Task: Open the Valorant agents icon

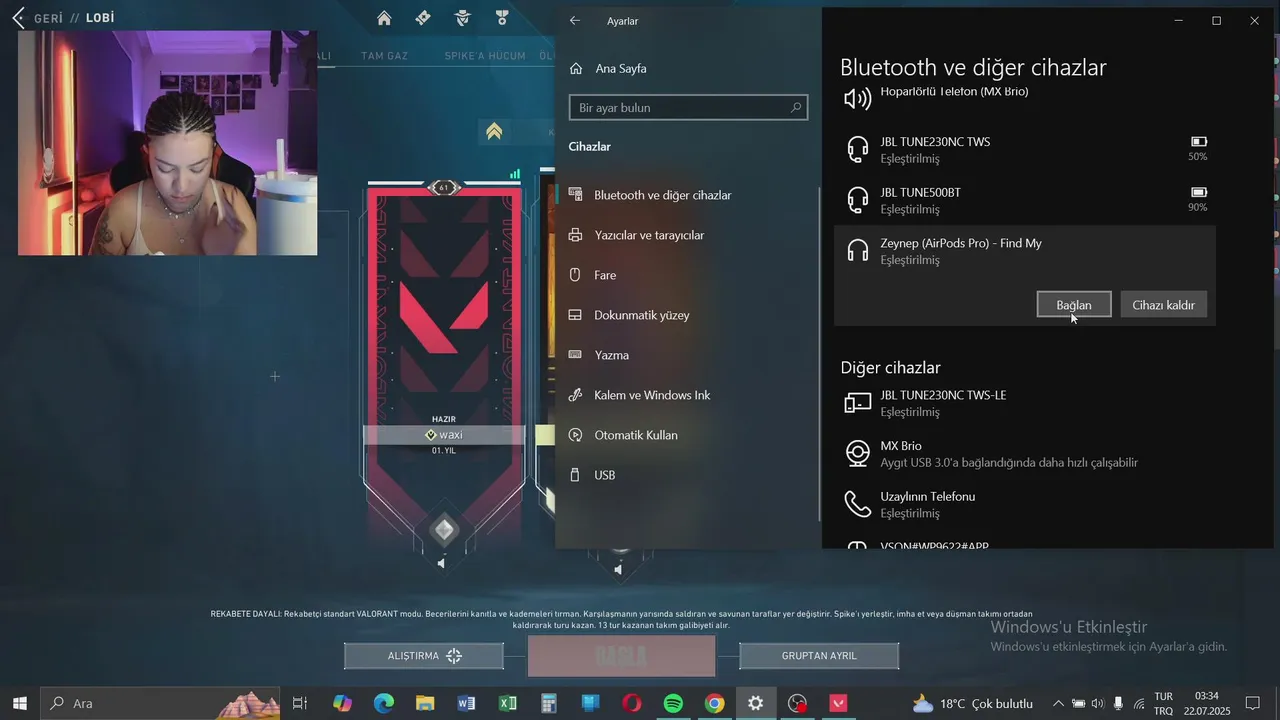Action: click(x=462, y=18)
